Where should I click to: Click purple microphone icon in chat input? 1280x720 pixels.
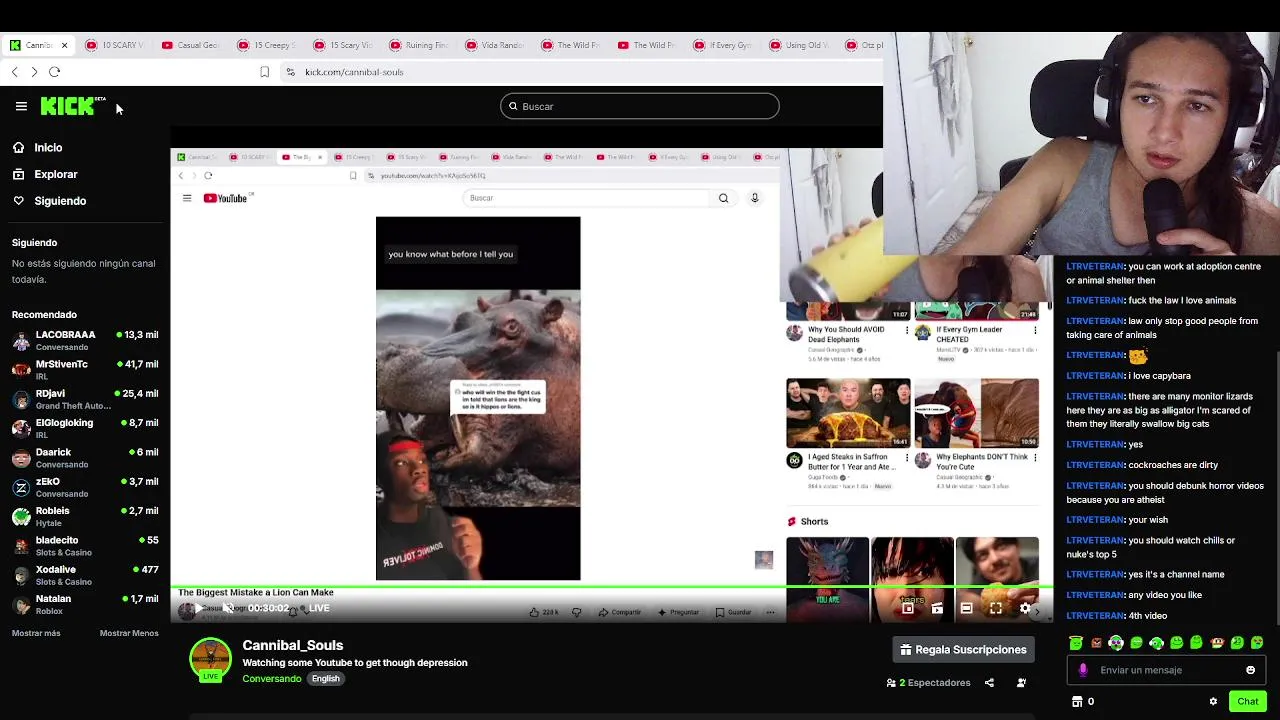tap(1083, 670)
